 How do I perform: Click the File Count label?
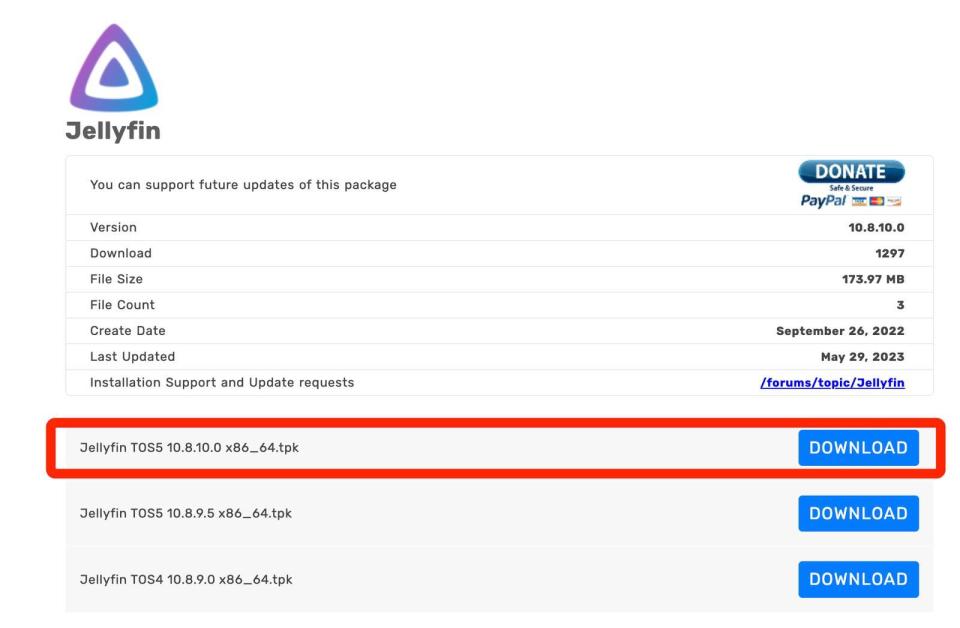[122, 305]
